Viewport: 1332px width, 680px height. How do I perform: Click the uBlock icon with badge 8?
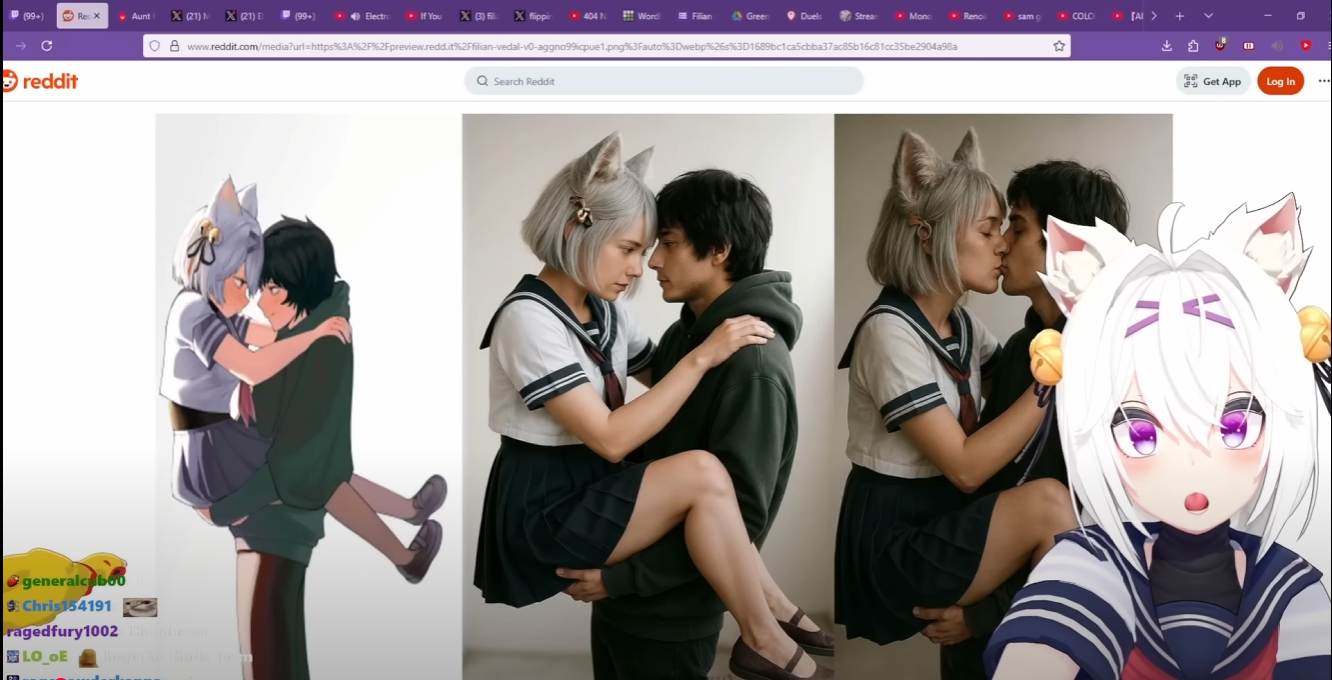(1221, 45)
